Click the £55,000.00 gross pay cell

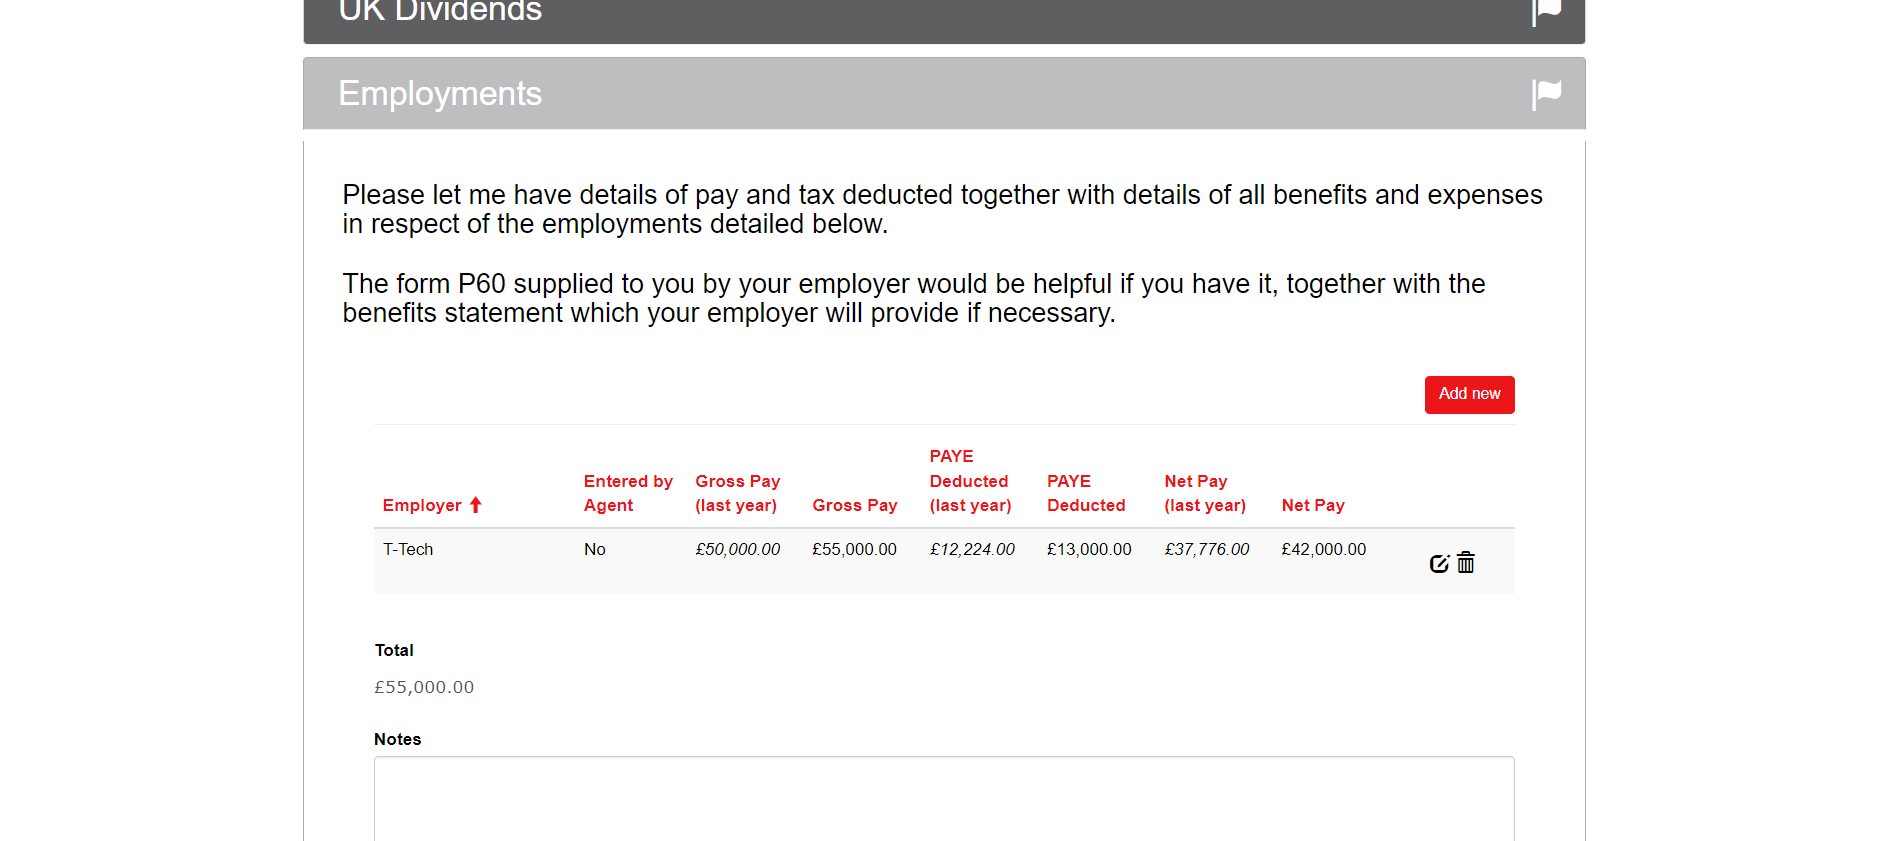pos(854,549)
